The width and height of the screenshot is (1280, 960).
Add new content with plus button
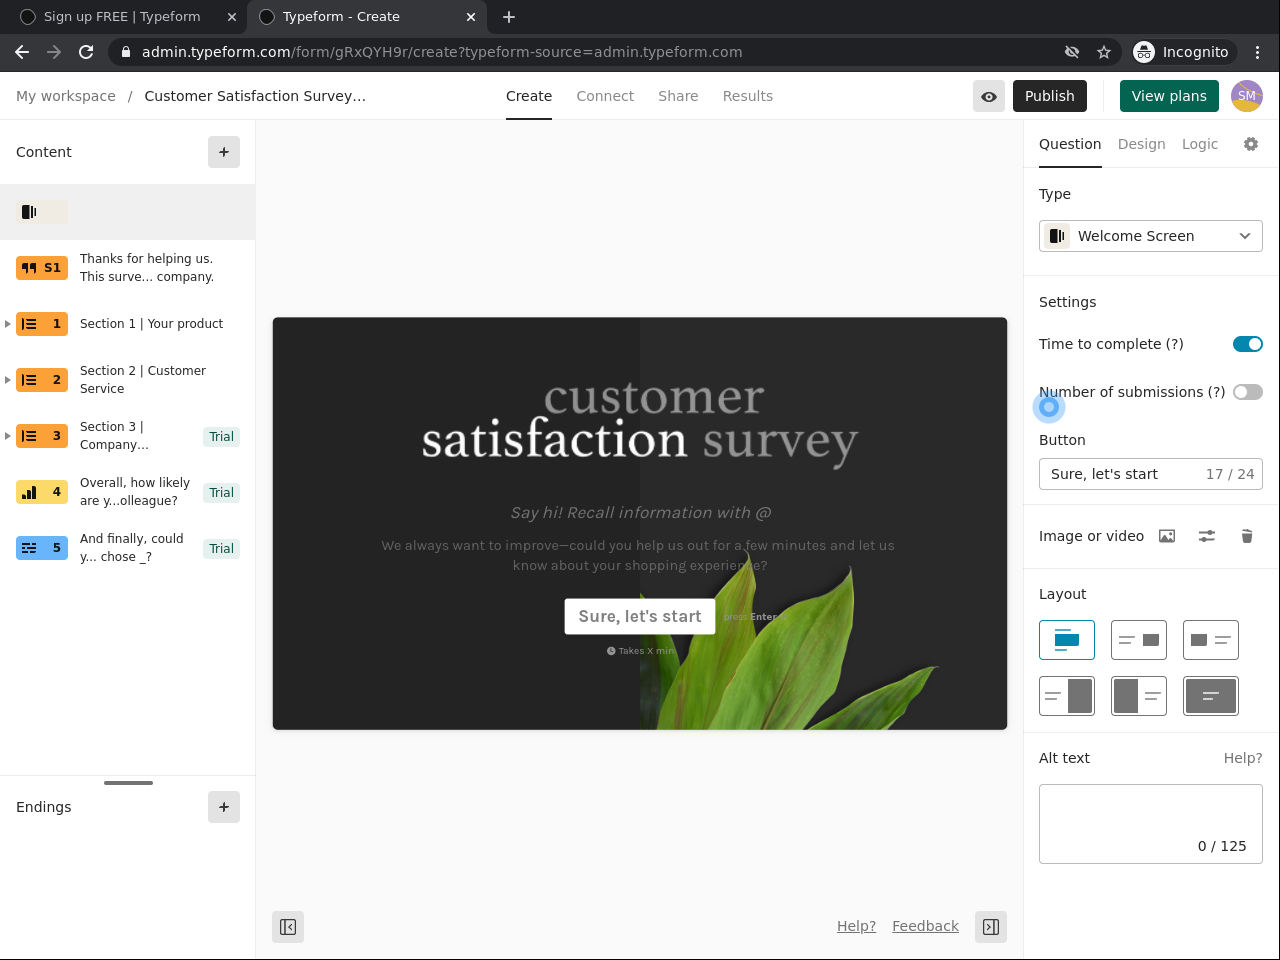click(x=224, y=152)
